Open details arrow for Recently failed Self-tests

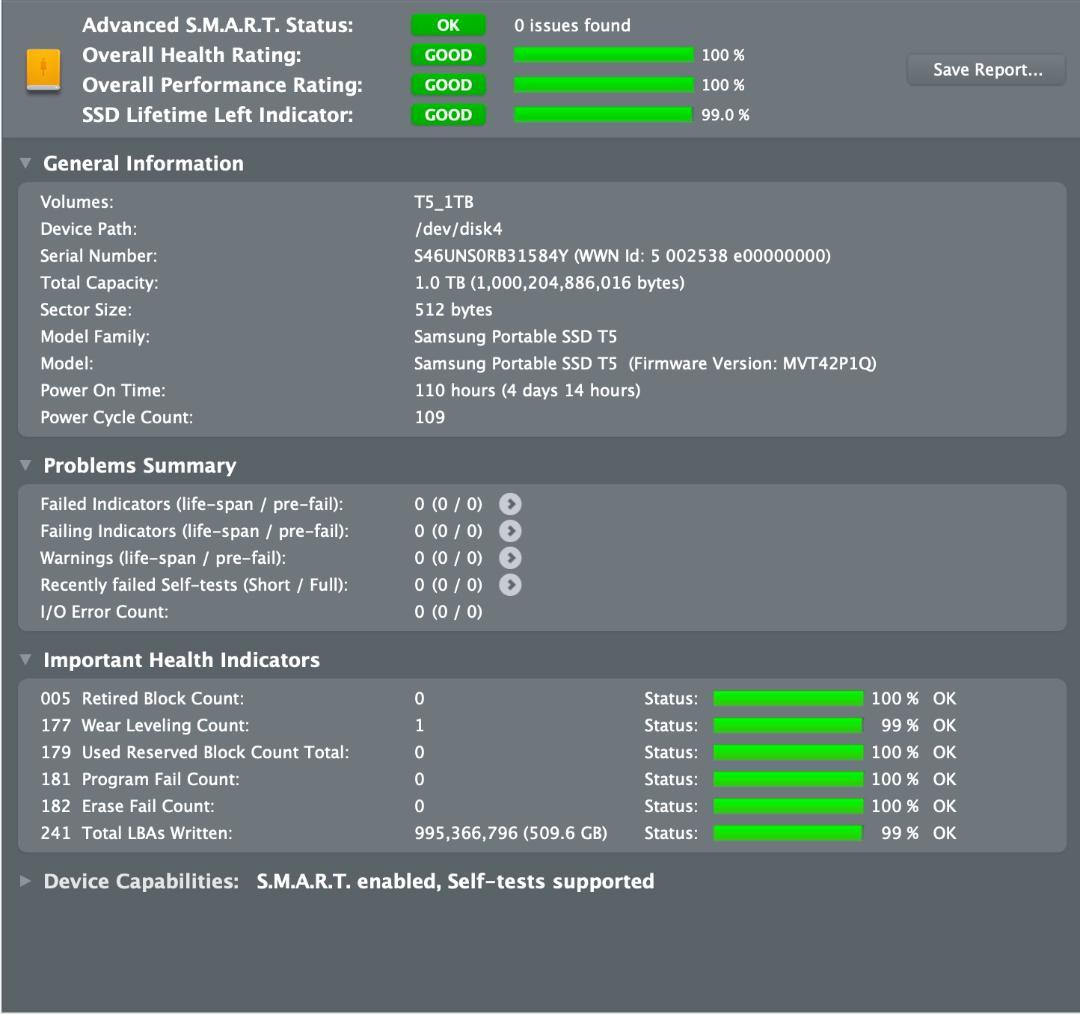tap(510, 585)
